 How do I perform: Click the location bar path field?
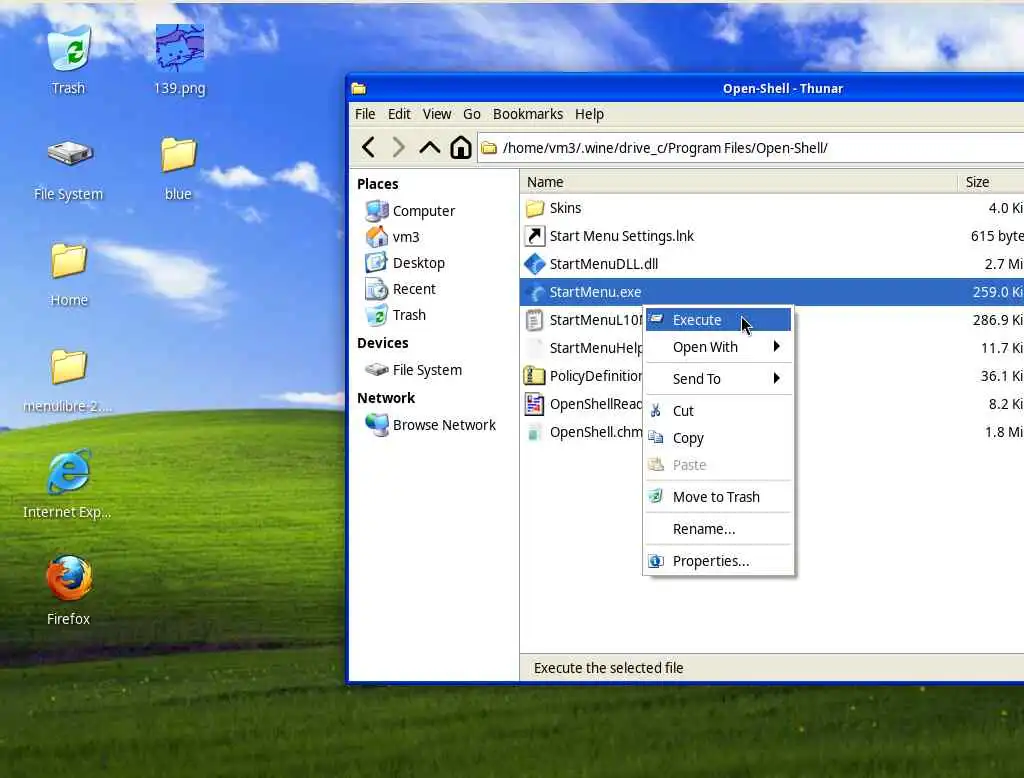point(751,148)
